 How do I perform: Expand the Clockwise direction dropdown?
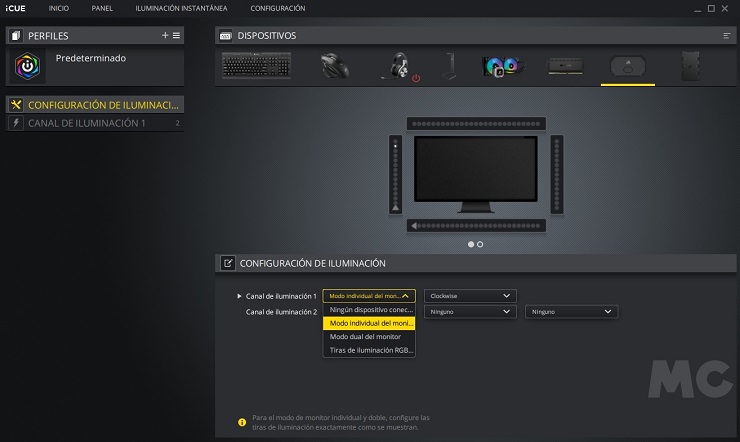point(470,296)
